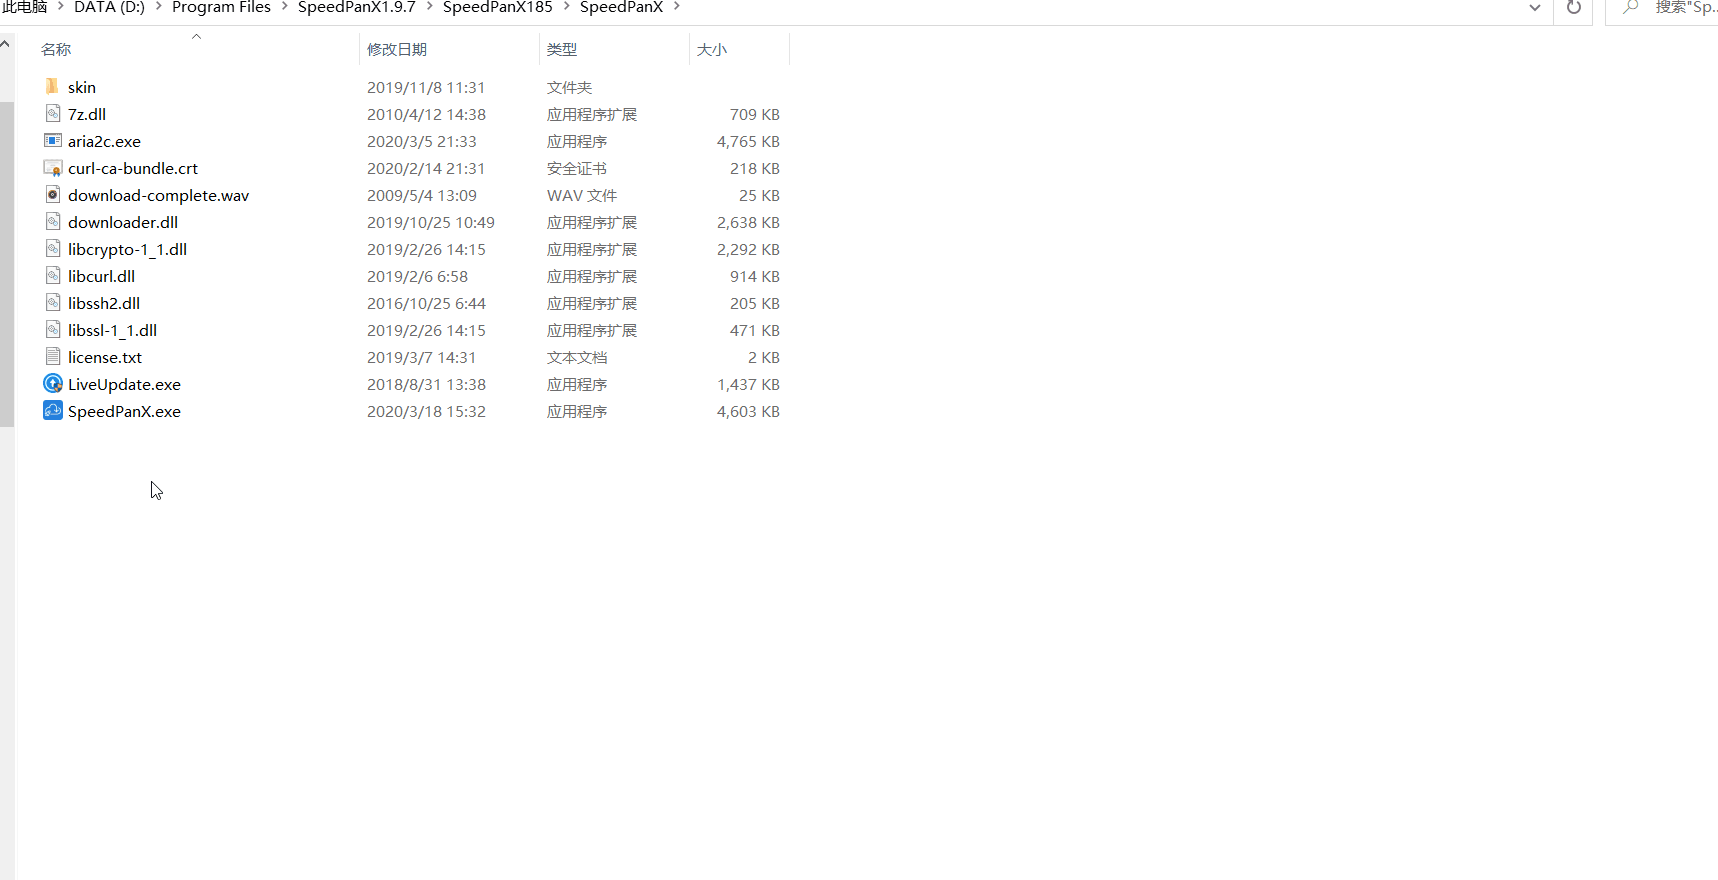The height and width of the screenshot is (880, 1718).
Task: Go to 此电脑 in breadcrumb
Action: click(25, 6)
